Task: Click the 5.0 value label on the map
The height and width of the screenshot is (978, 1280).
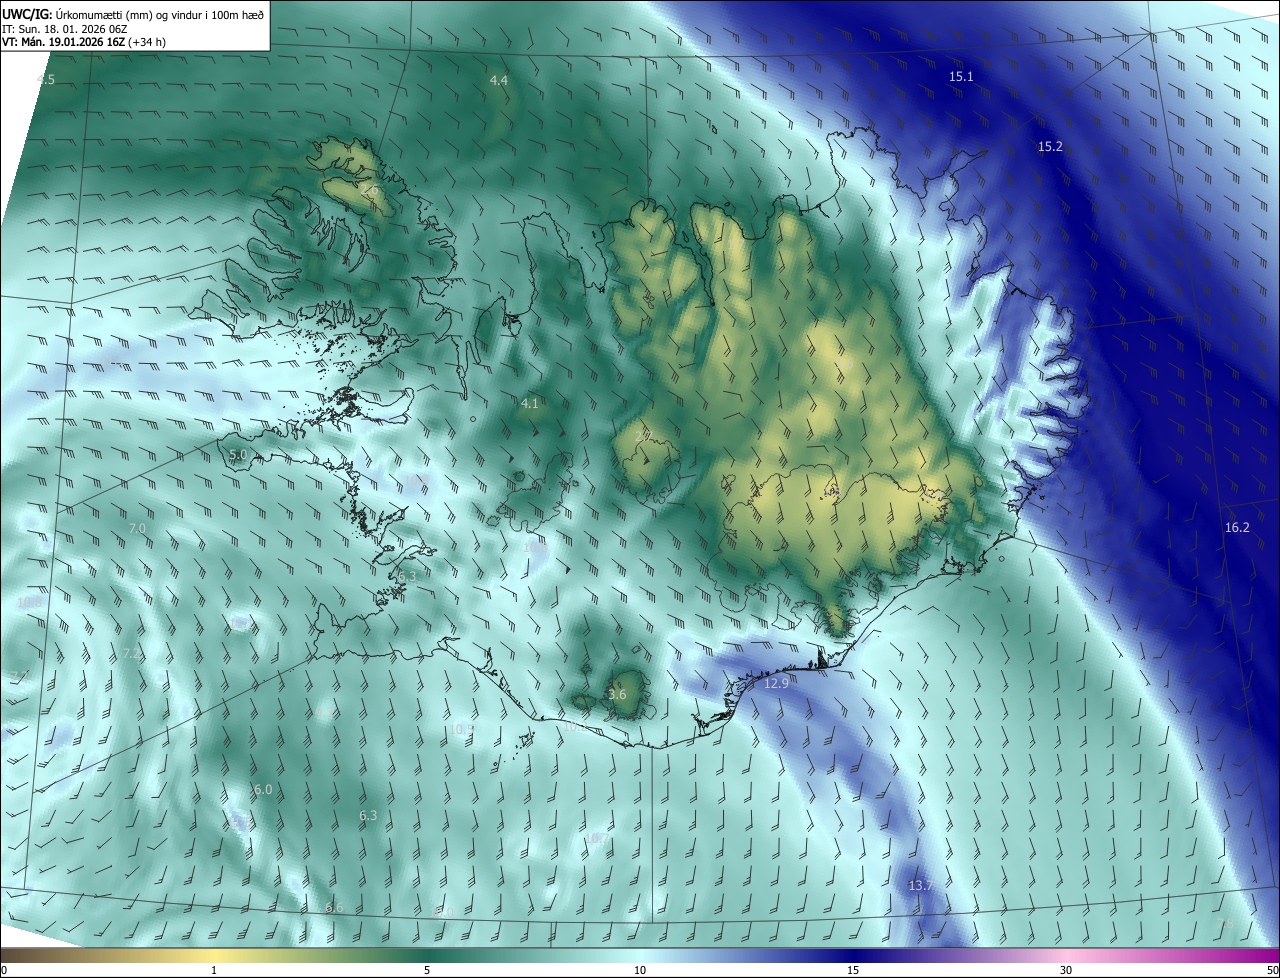Action: click(237, 454)
